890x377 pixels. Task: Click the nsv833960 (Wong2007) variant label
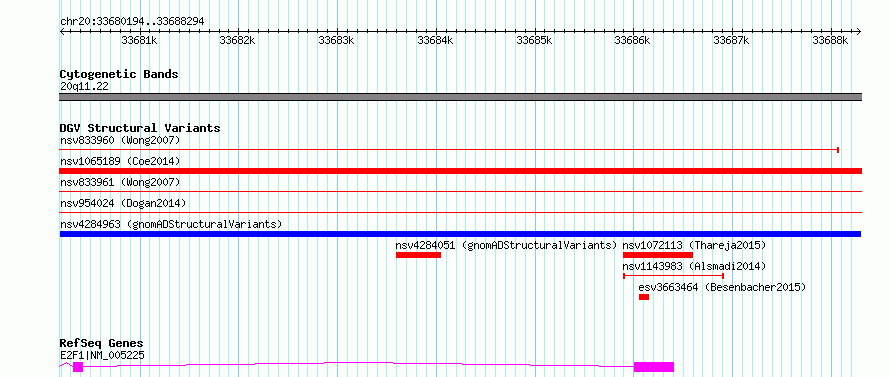tap(120, 140)
